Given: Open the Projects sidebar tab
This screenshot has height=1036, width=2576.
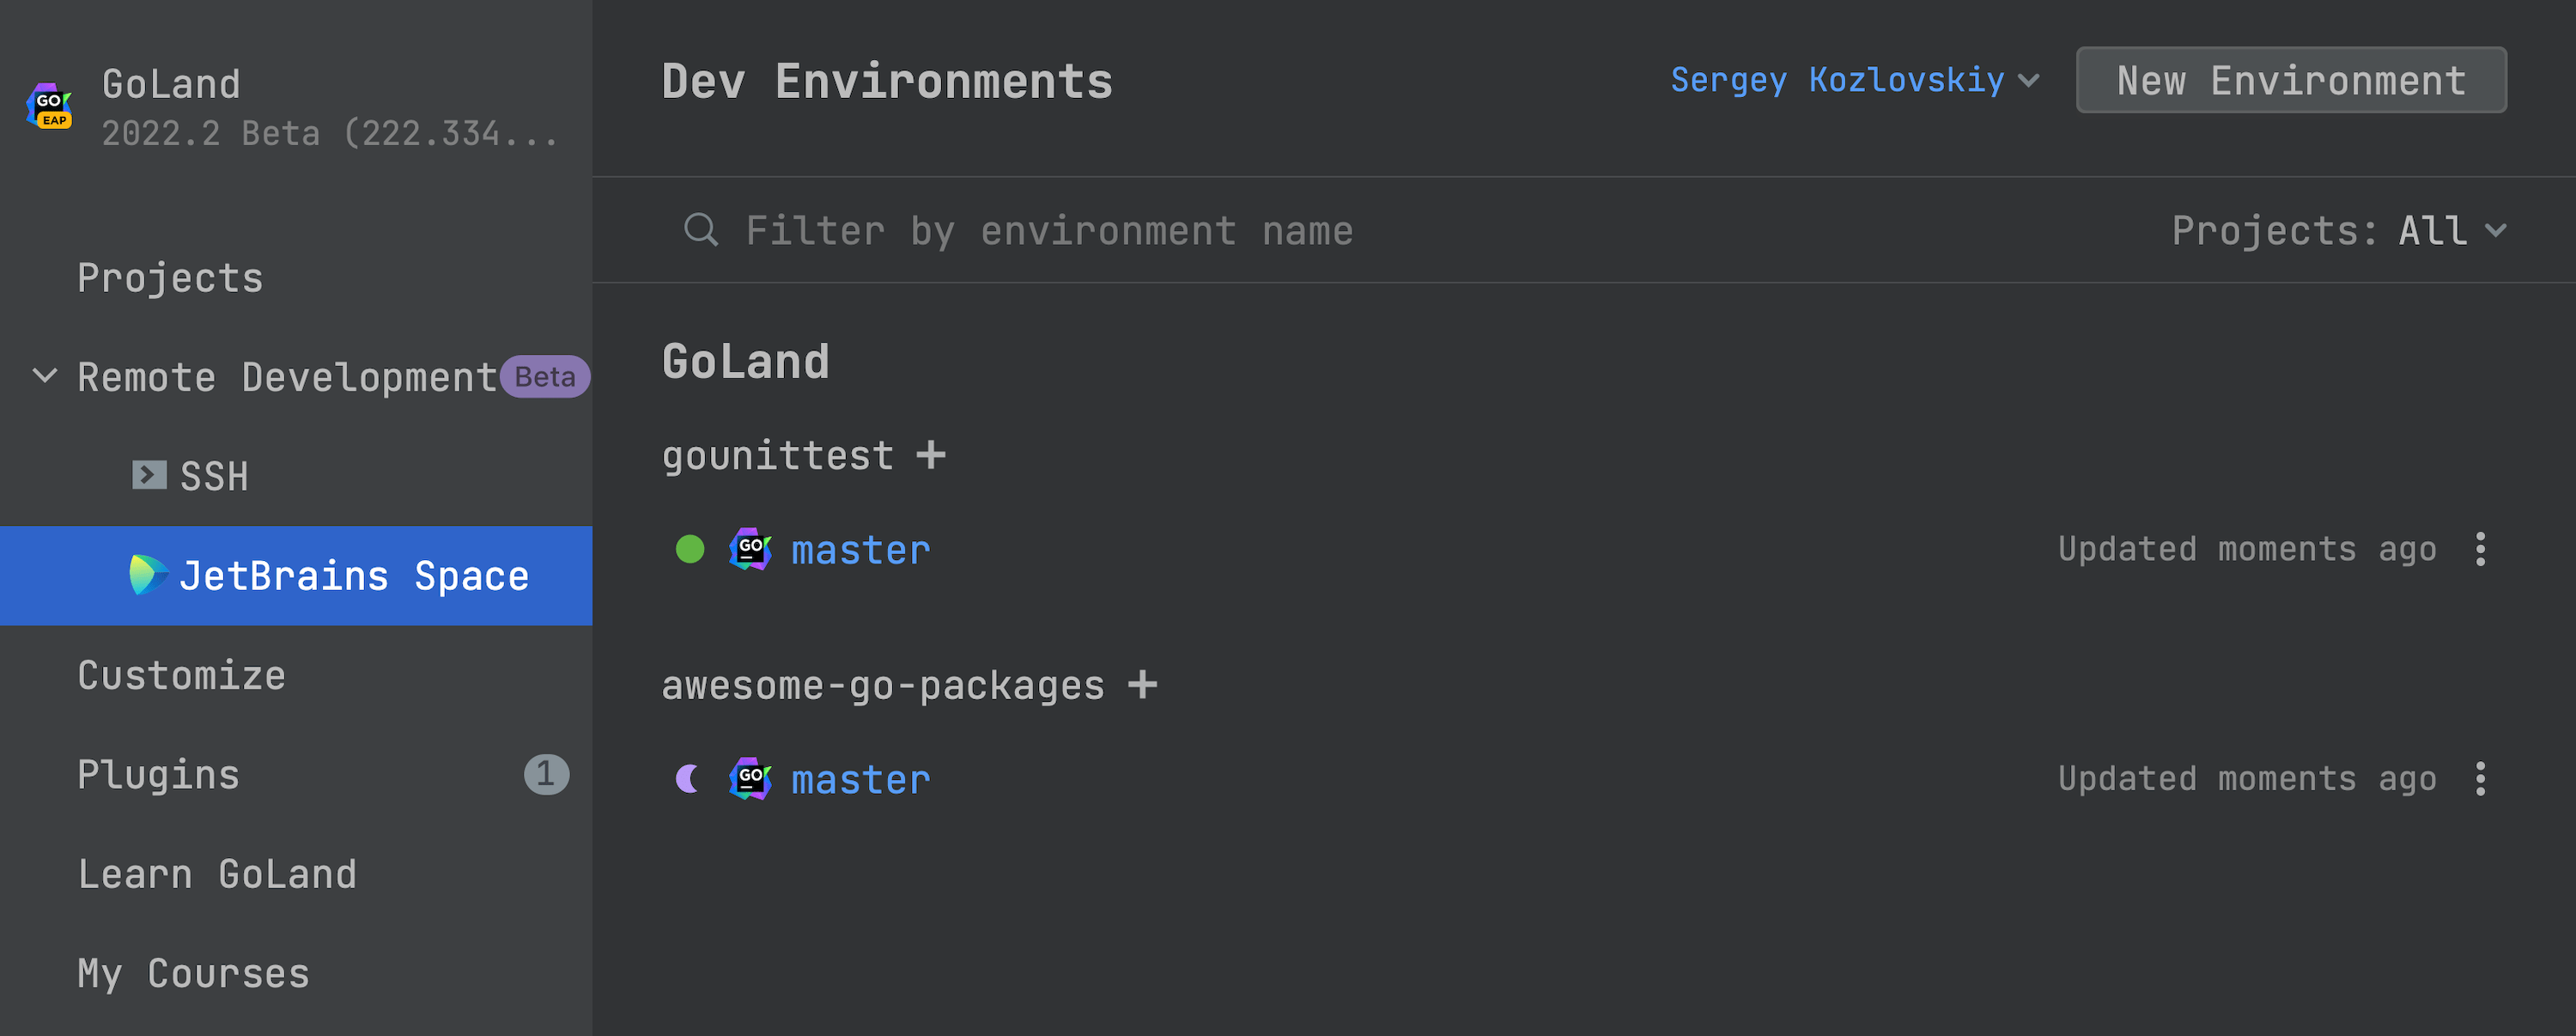Looking at the screenshot, I should click(170, 278).
